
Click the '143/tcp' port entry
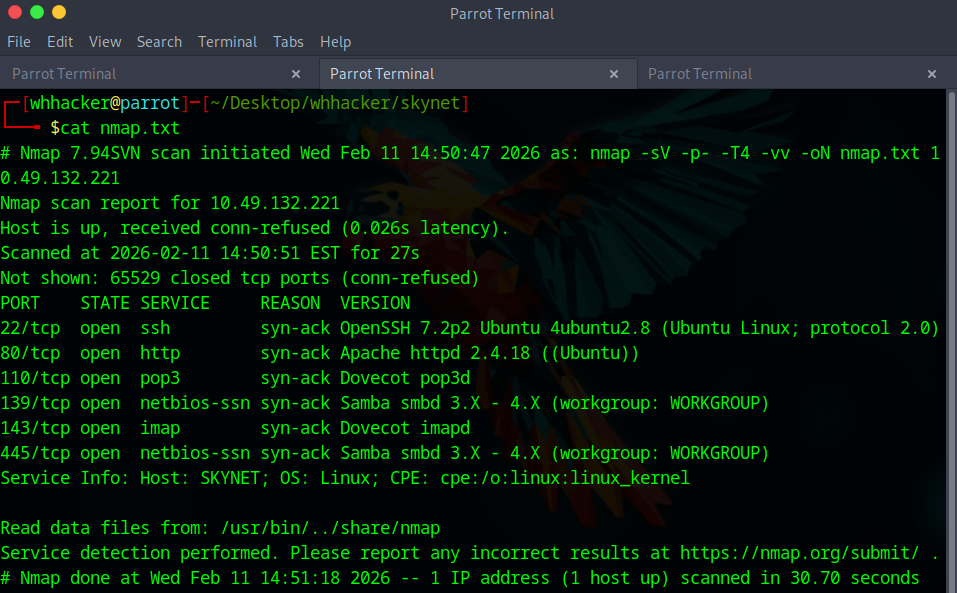(x=35, y=428)
